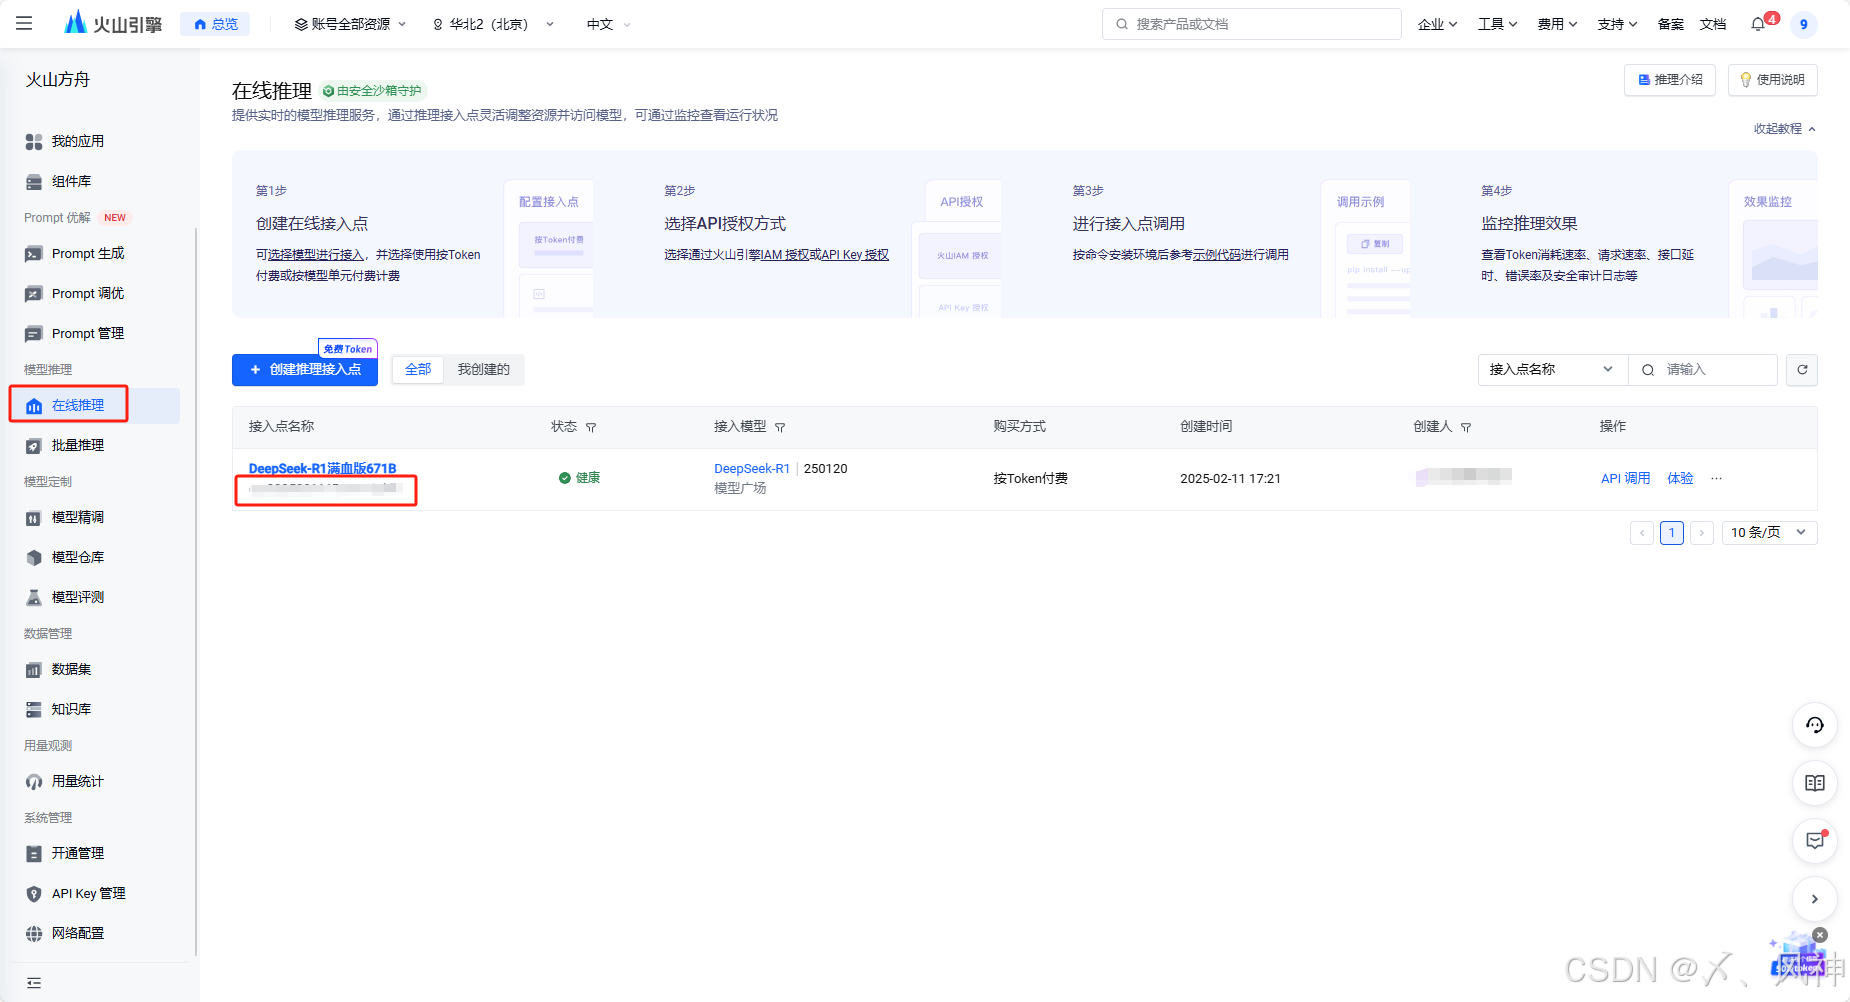
Task: Click the 批量推理 icon
Action: [34, 446]
